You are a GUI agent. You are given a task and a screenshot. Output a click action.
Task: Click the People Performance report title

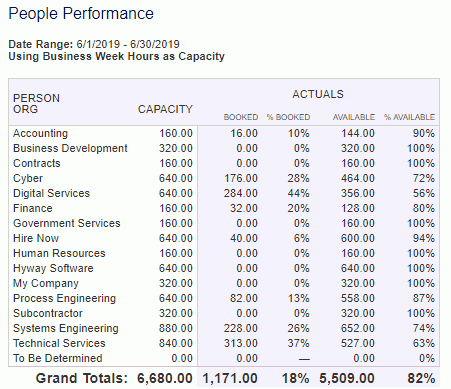81,14
